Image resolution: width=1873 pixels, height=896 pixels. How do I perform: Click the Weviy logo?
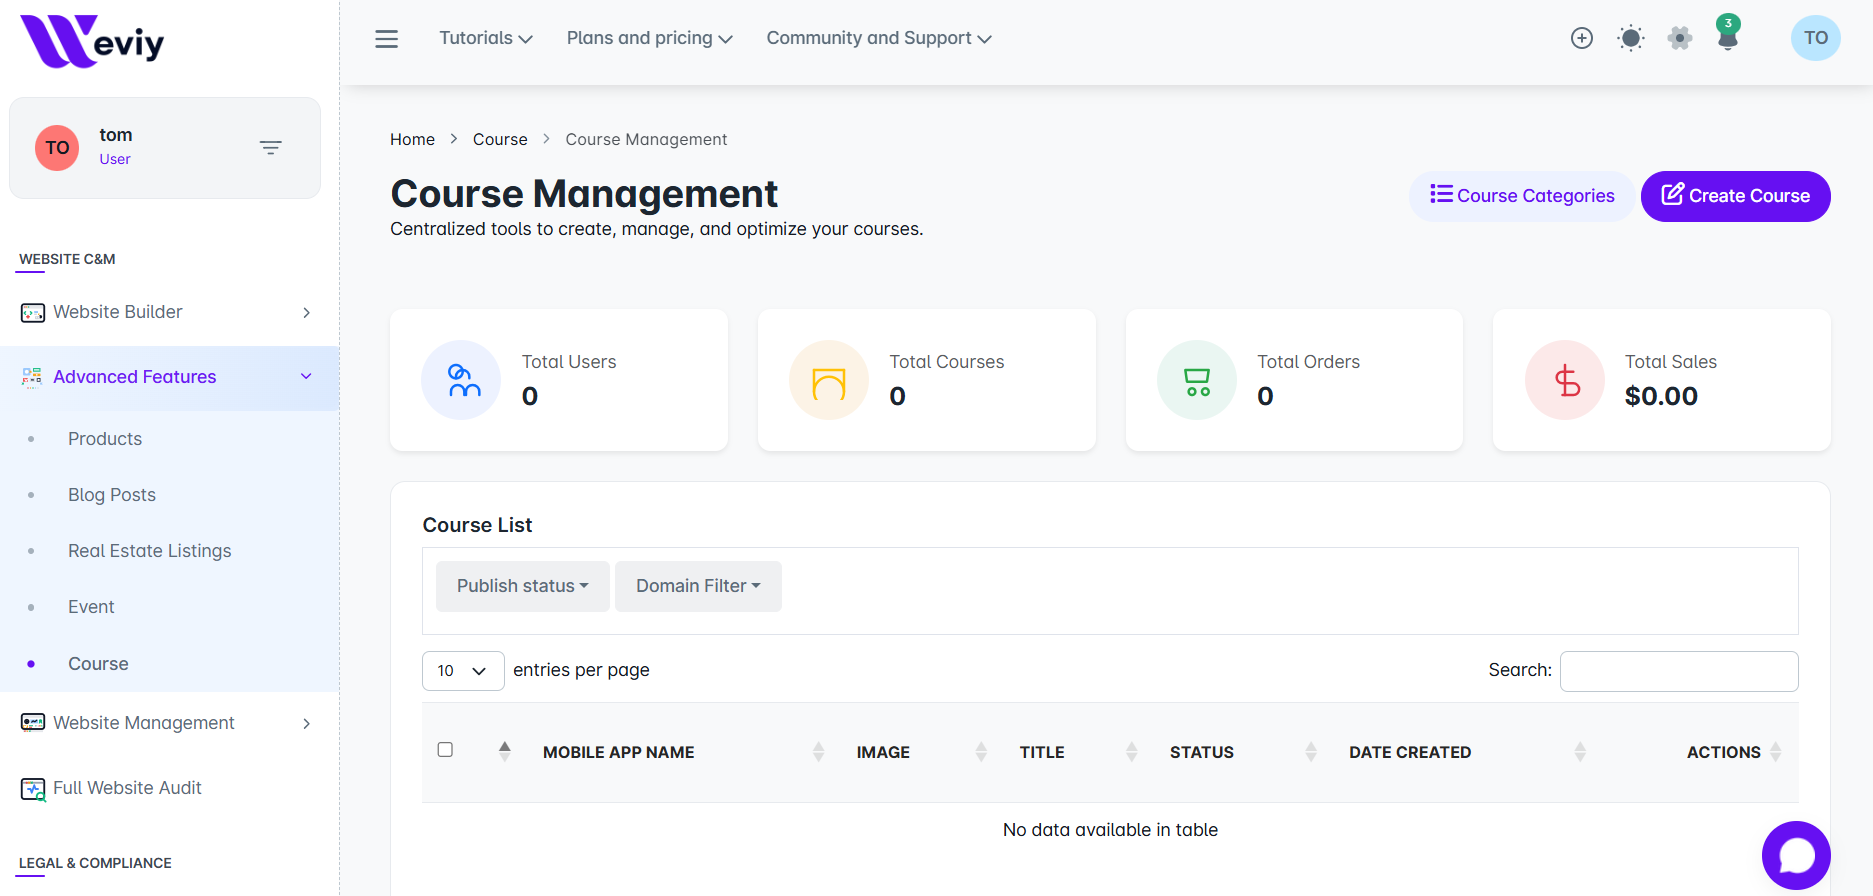(92, 41)
